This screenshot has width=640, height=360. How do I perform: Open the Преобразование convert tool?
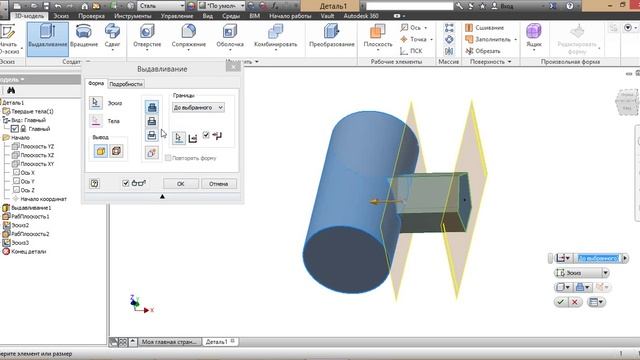click(331, 36)
